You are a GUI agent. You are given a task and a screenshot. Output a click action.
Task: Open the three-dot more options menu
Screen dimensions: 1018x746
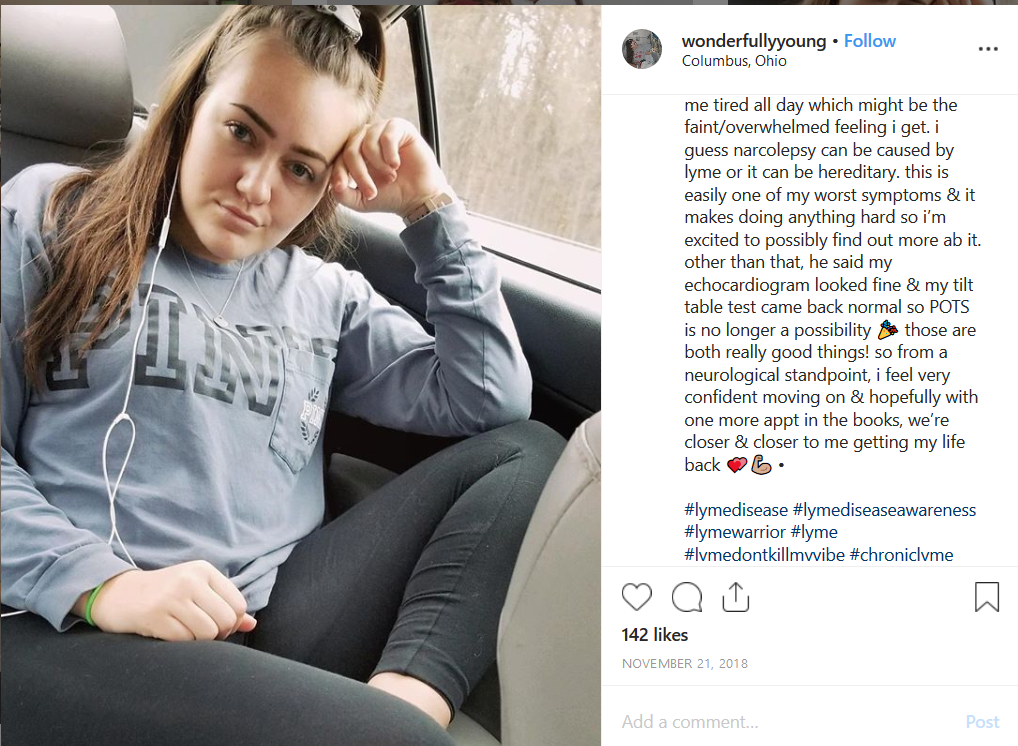pos(987,49)
